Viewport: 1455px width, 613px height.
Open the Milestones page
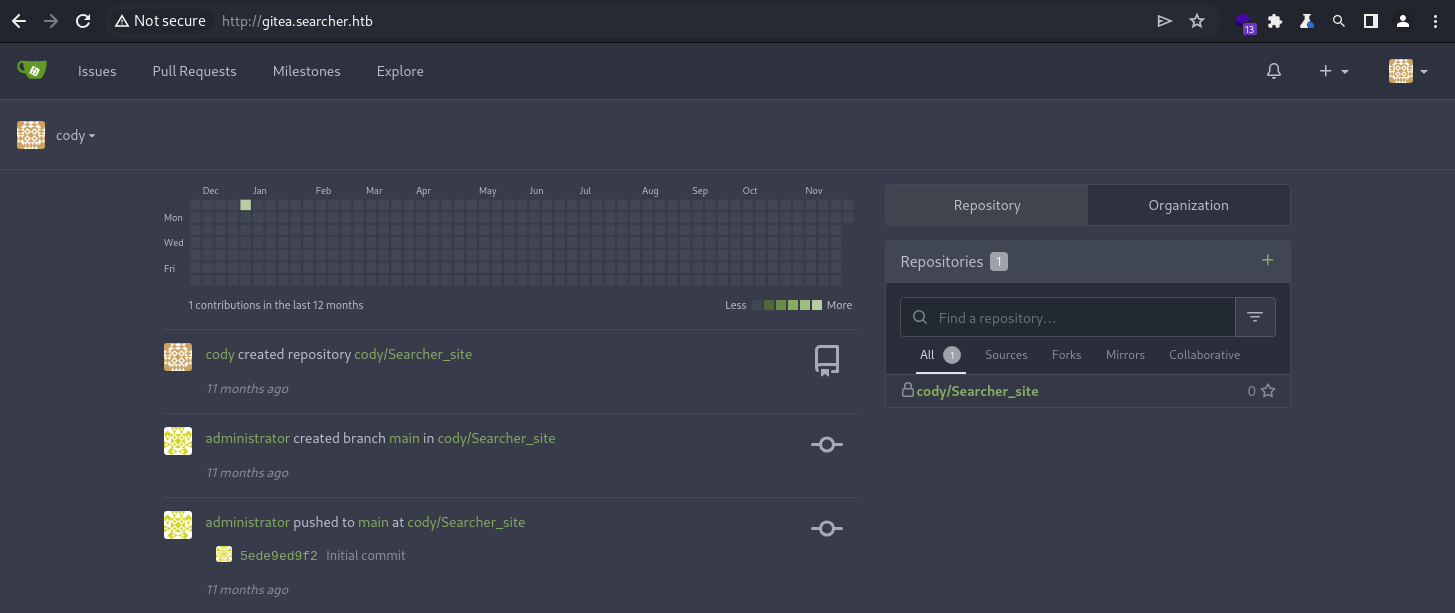[306, 71]
